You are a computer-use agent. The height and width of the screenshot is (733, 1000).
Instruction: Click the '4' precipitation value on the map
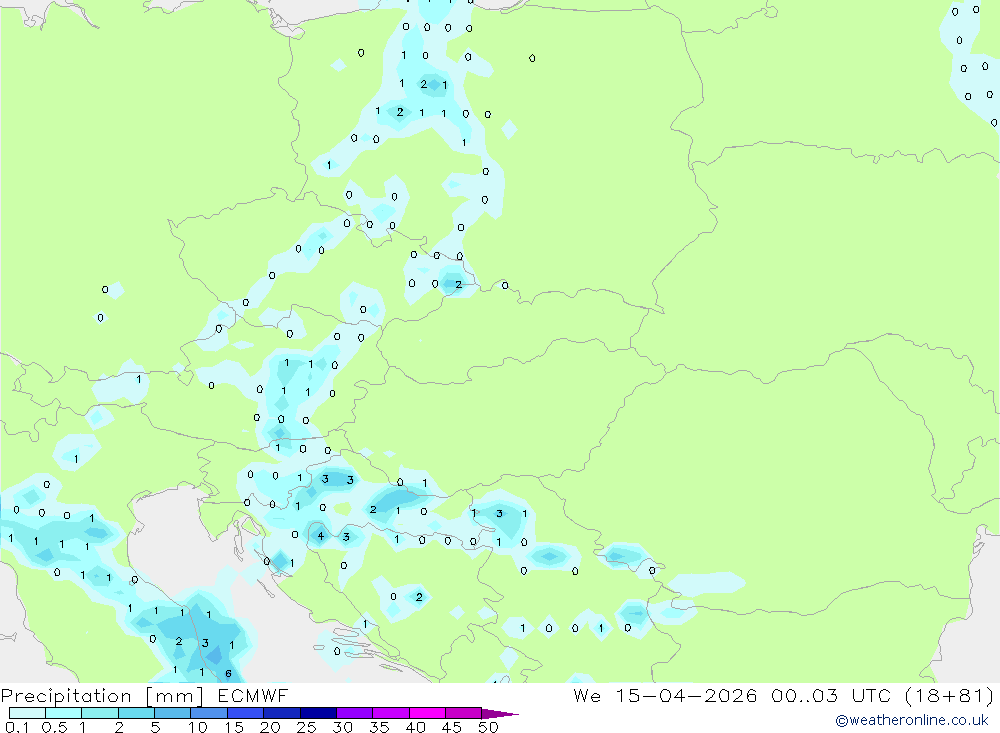tap(321, 536)
